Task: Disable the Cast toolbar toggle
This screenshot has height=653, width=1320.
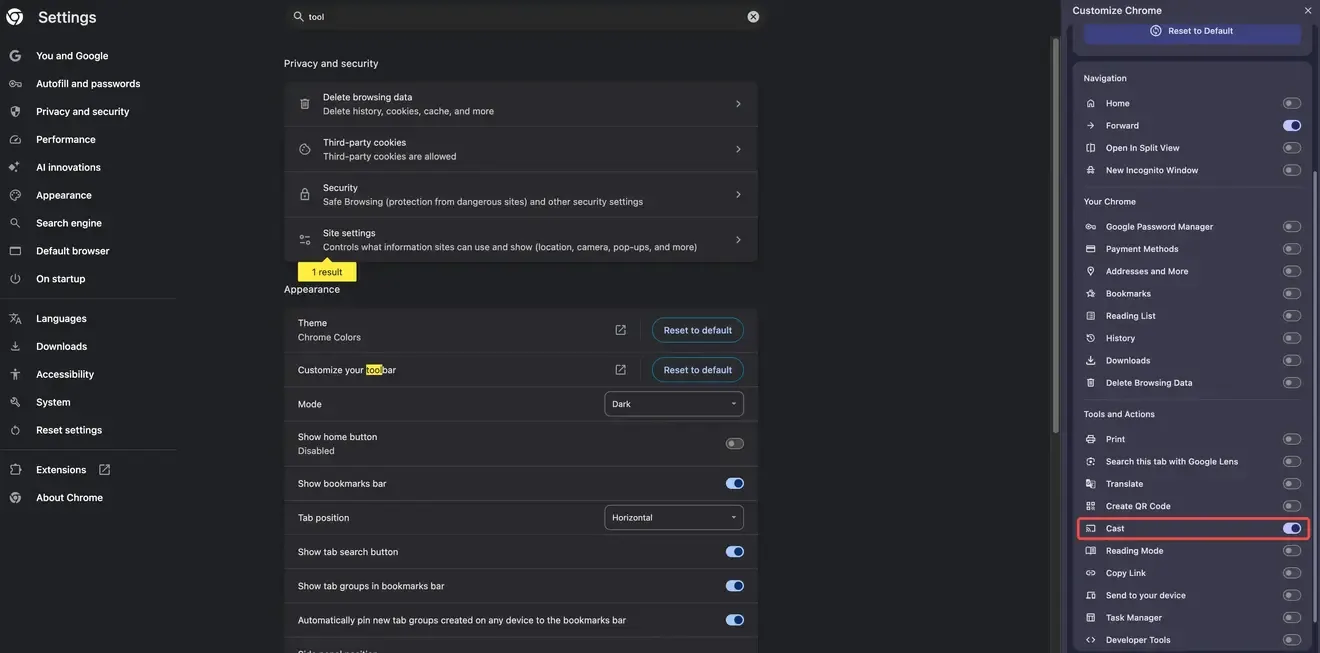Action: [x=1292, y=529]
